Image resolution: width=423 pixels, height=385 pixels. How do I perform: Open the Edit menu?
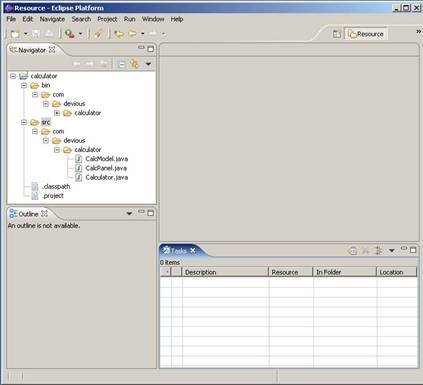pos(28,19)
